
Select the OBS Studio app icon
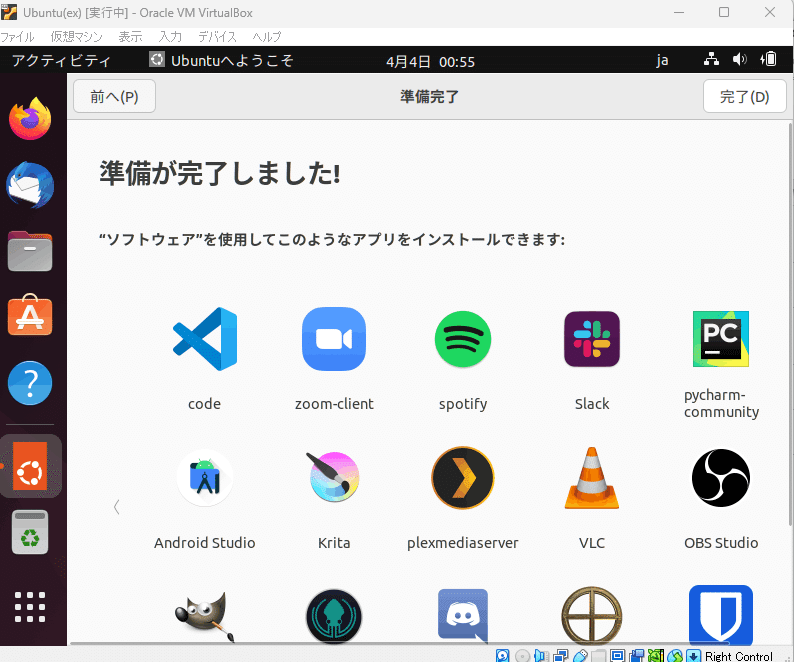pos(721,478)
